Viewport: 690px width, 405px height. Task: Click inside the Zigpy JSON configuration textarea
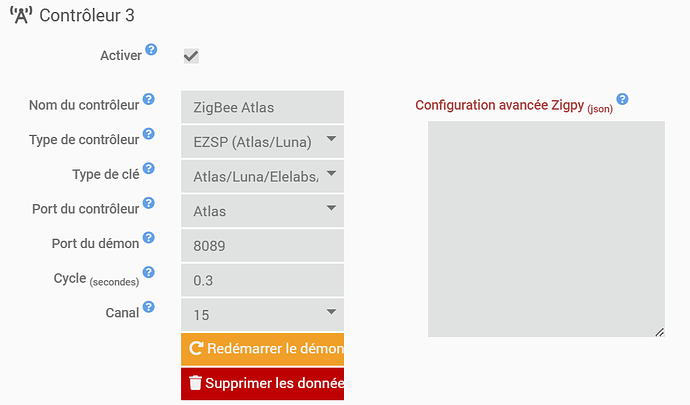point(546,229)
